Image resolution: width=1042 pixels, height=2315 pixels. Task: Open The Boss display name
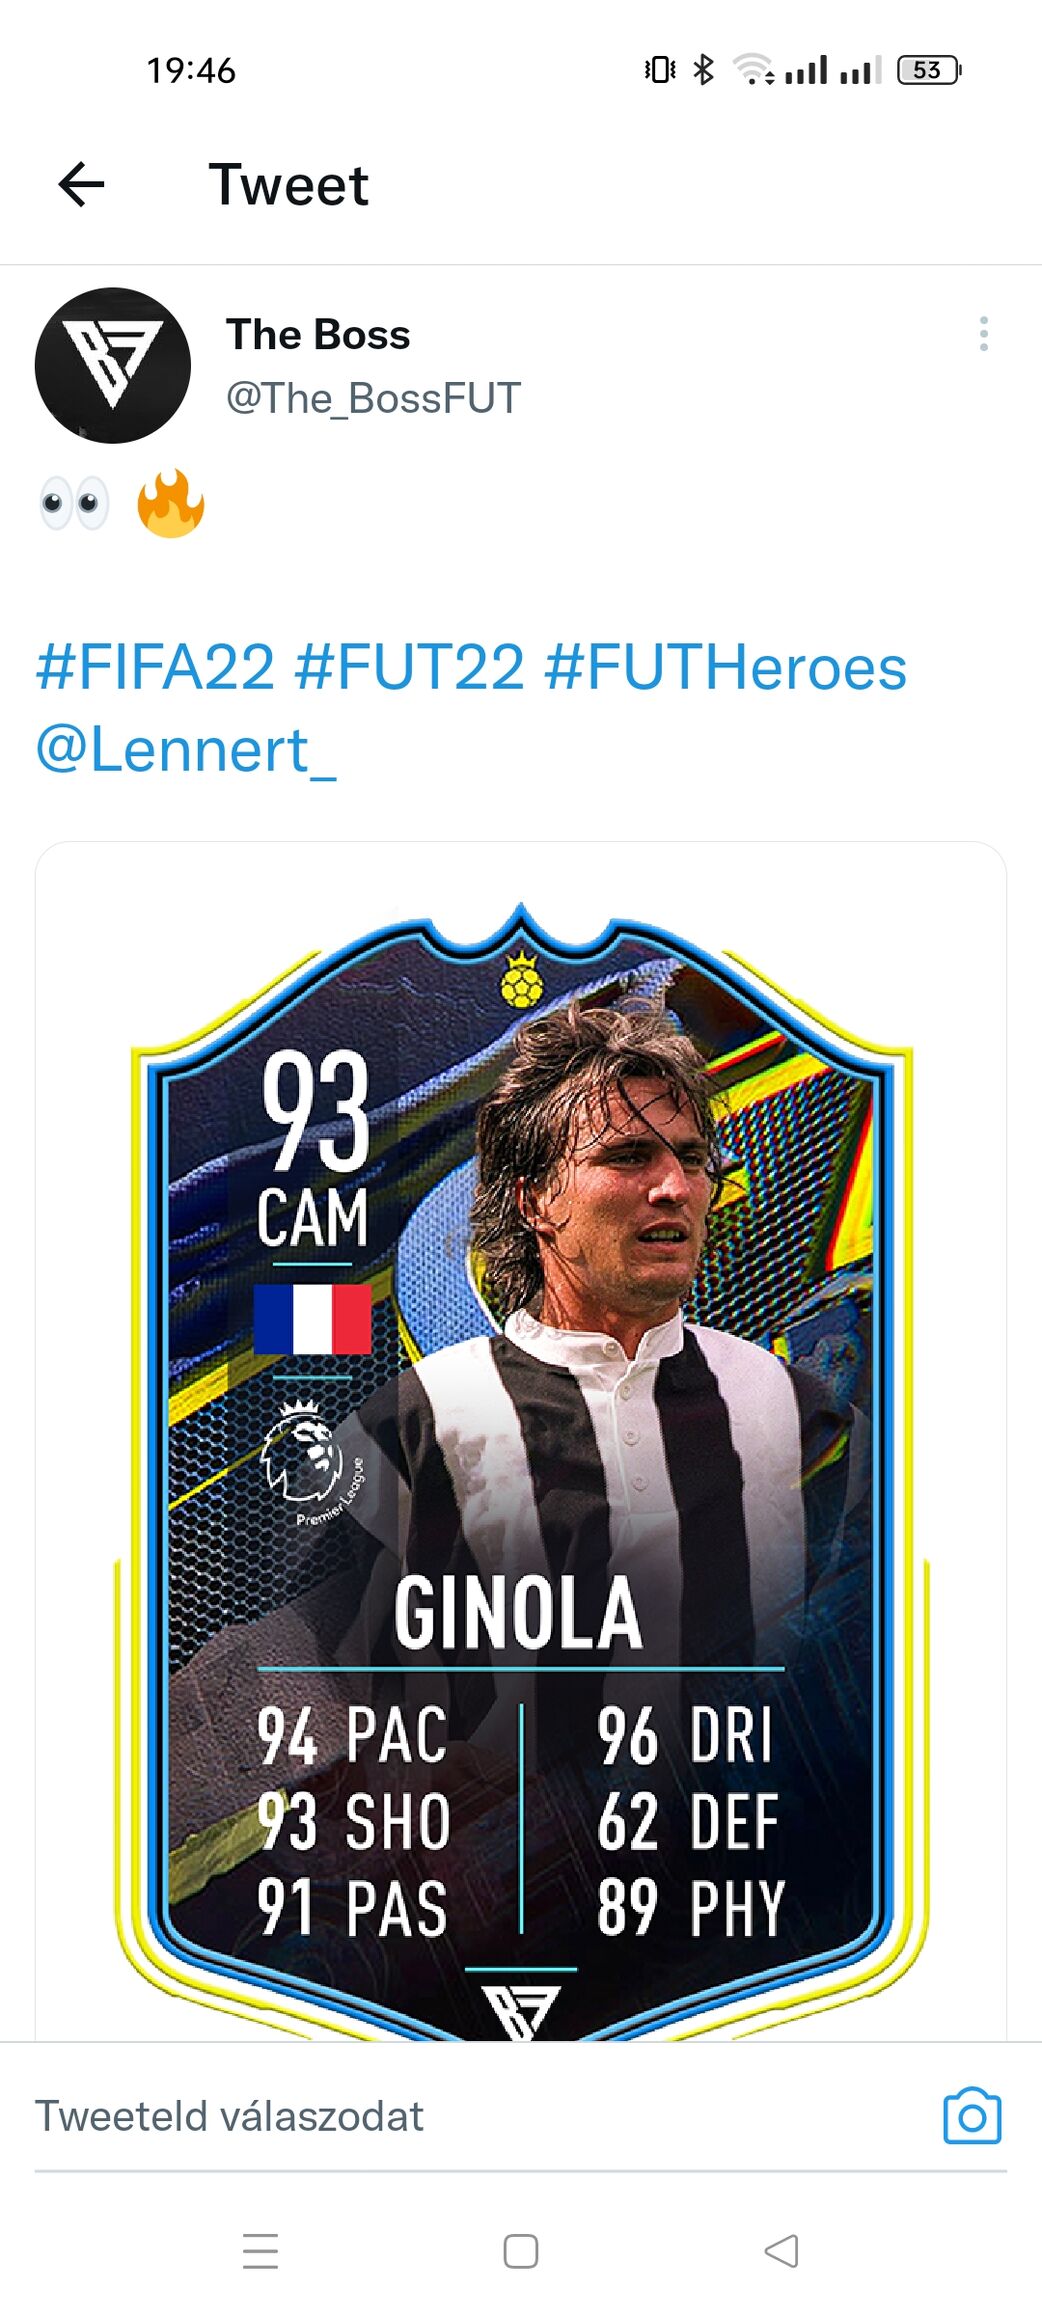[318, 335]
